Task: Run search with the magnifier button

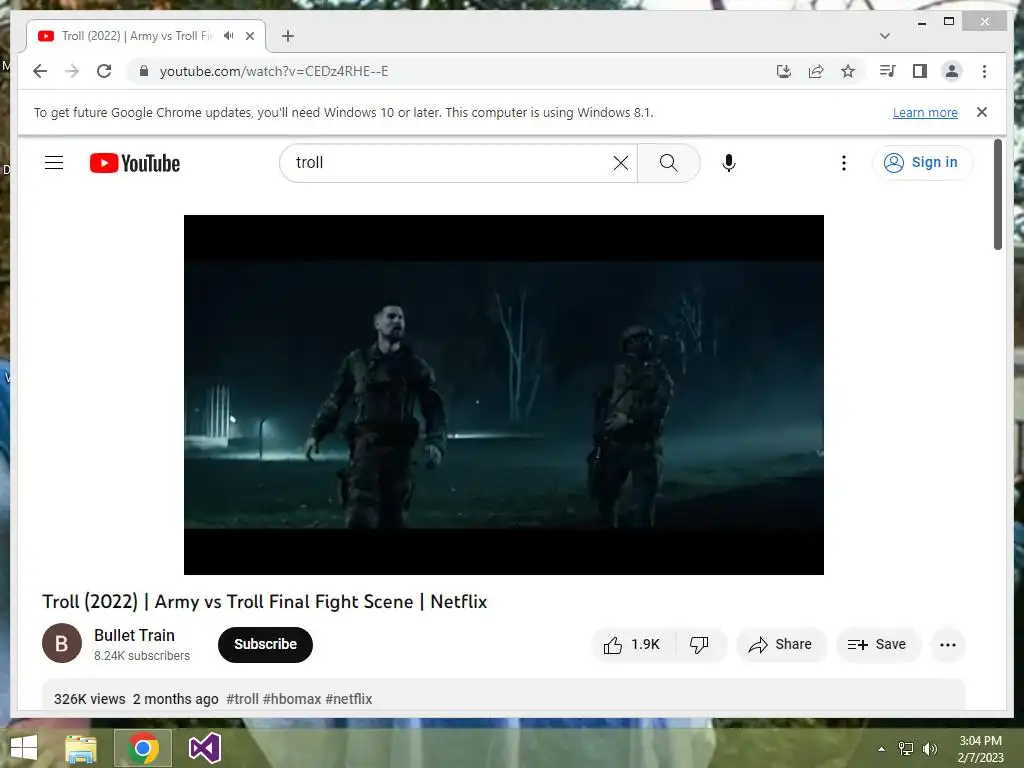Action: click(668, 163)
